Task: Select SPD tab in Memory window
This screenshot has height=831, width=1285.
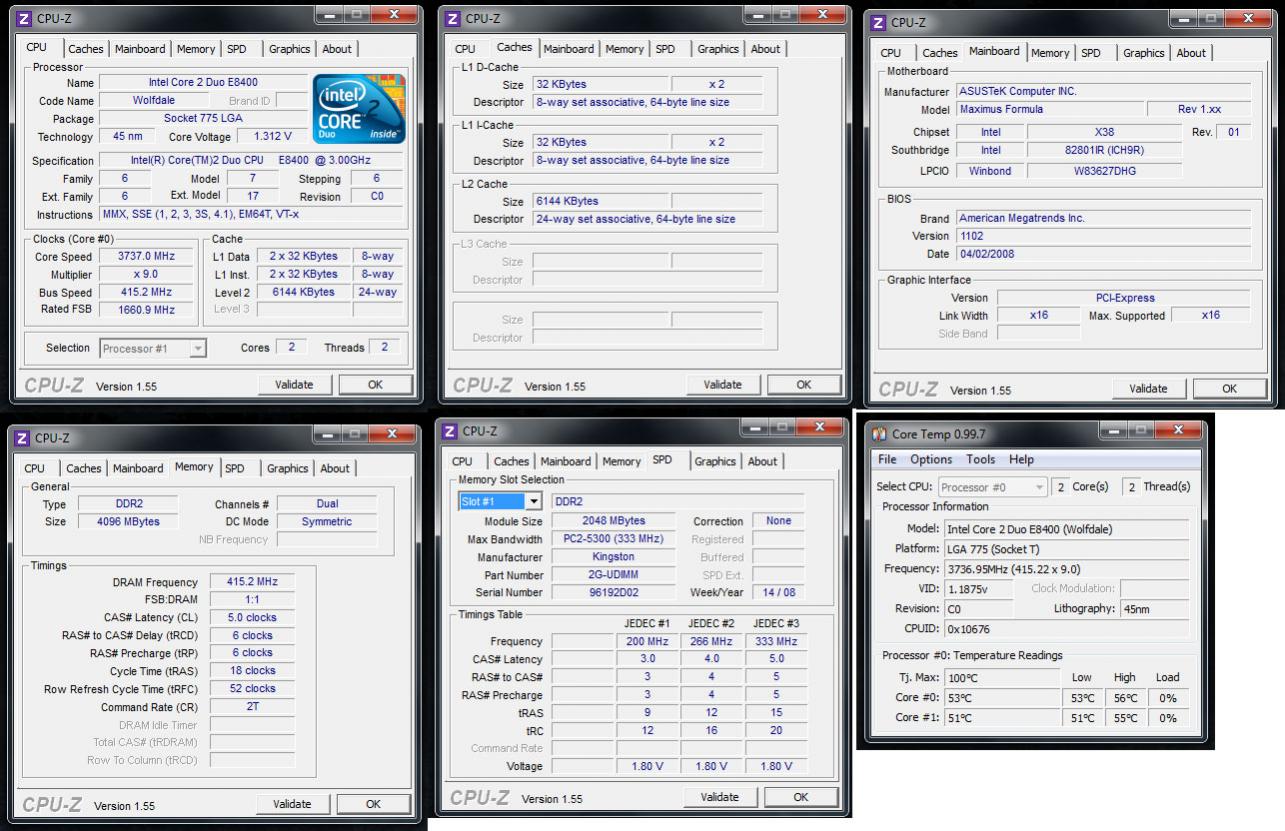Action: [x=235, y=468]
